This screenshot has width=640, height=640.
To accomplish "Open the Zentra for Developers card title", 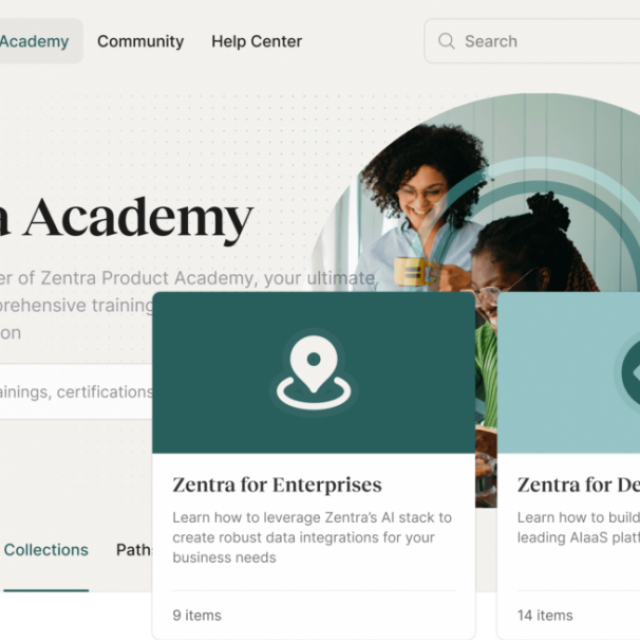I will 578,485.
